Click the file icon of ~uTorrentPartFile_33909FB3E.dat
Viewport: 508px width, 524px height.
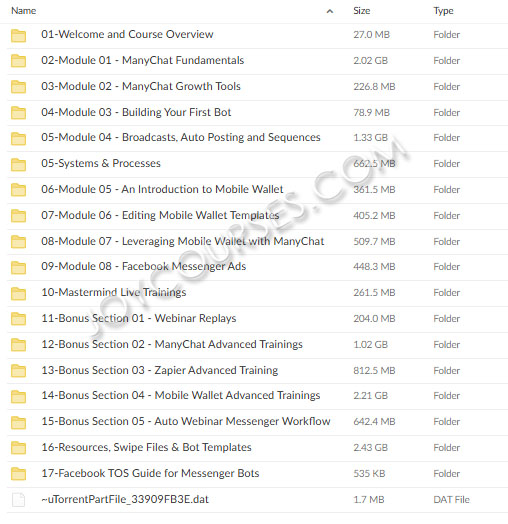click(18, 500)
